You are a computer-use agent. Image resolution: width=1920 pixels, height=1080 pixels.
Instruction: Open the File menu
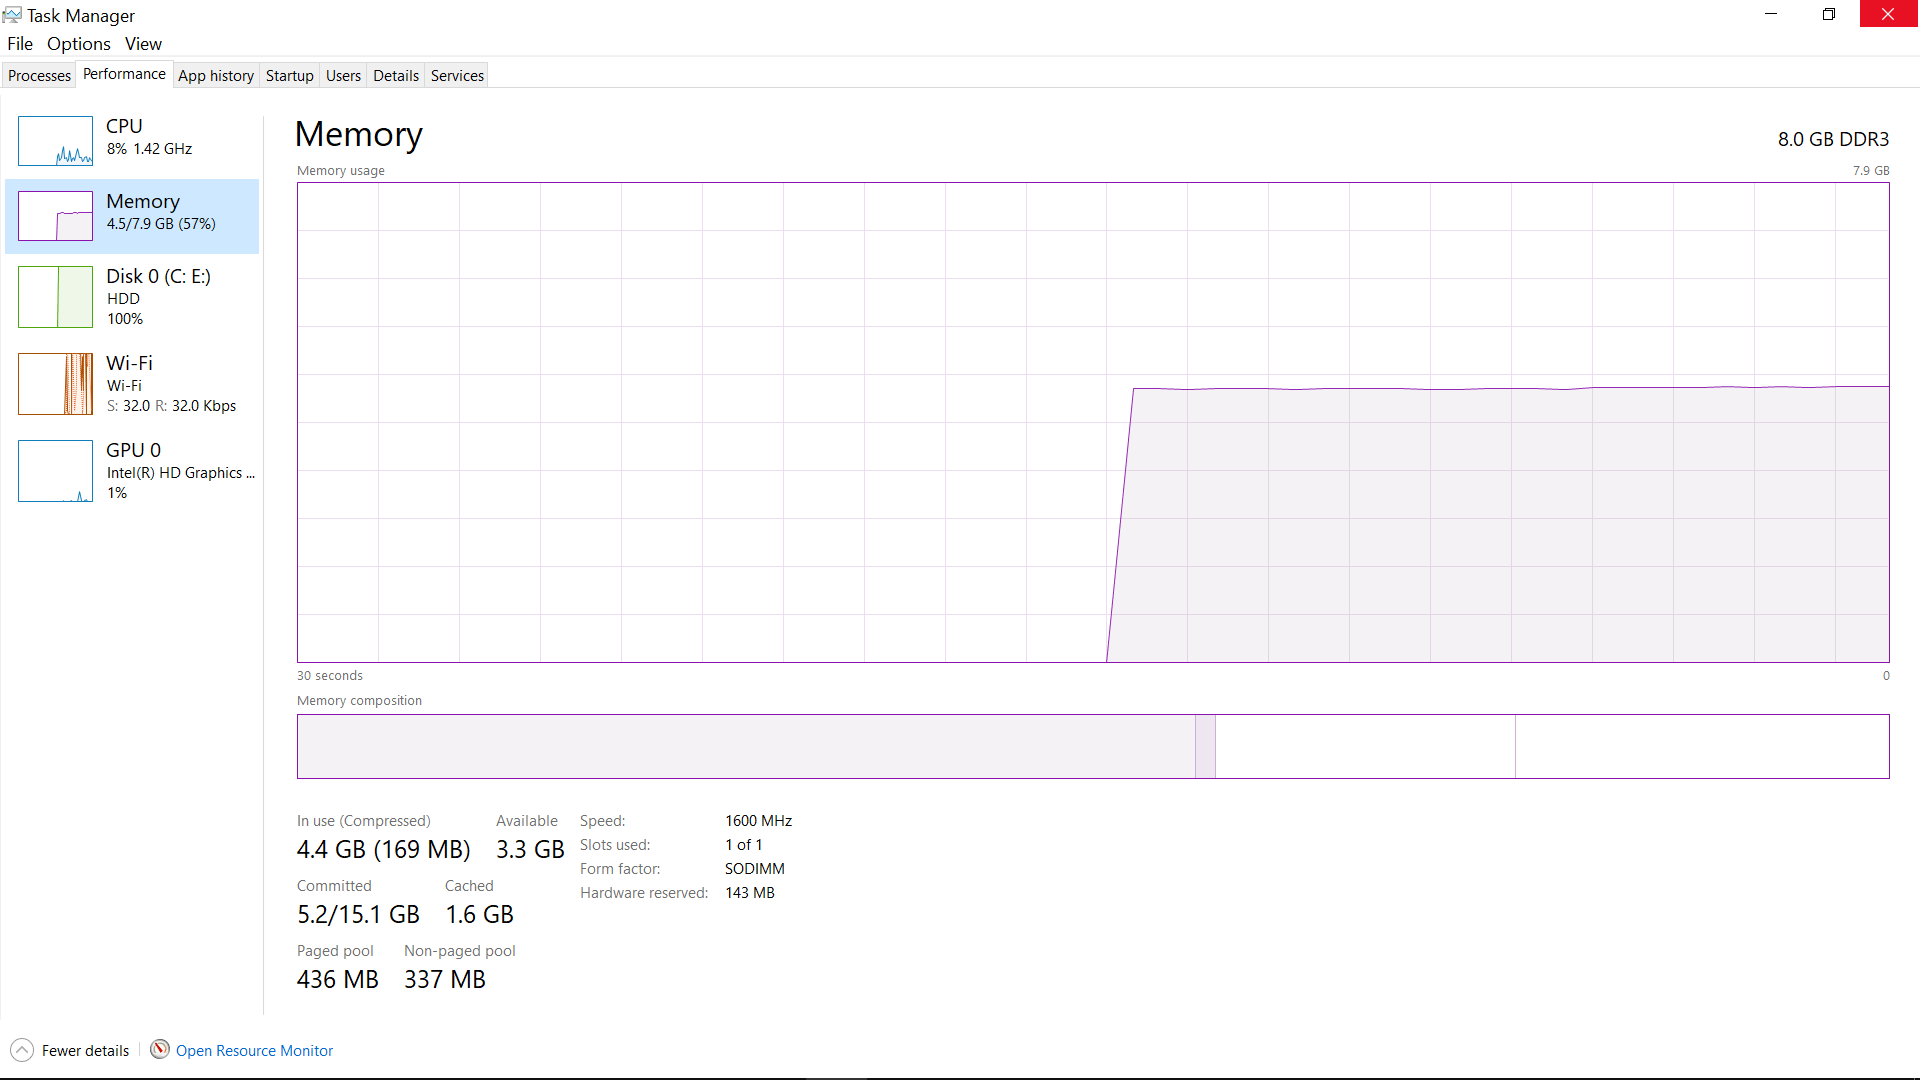[20, 44]
